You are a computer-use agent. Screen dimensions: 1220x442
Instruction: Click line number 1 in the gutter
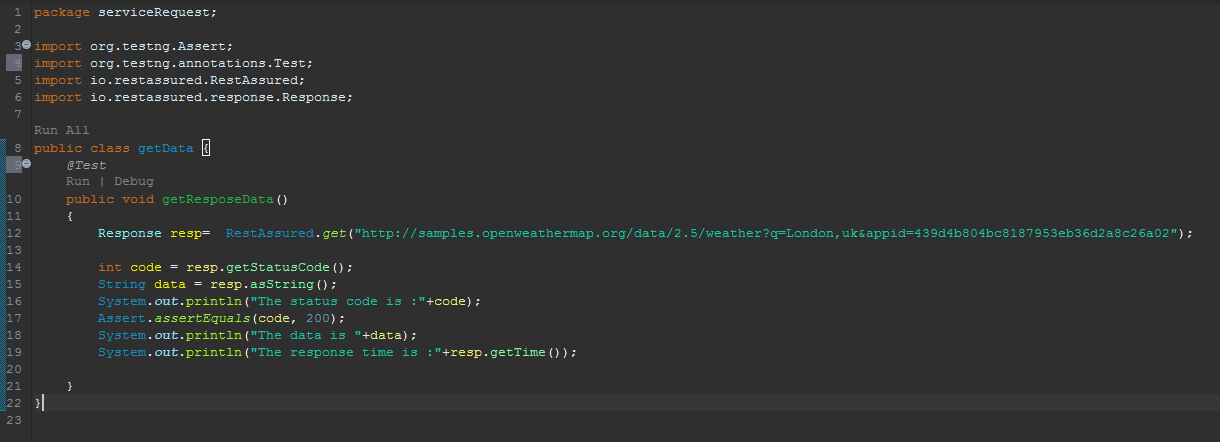tap(18, 12)
